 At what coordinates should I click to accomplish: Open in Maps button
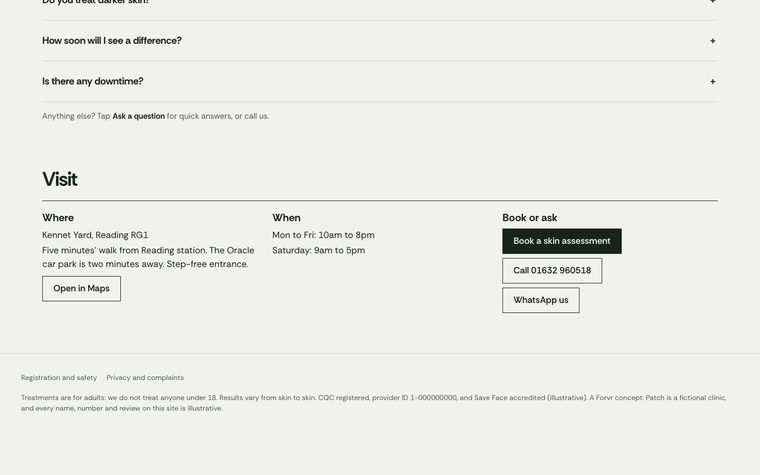coord(81,289)
